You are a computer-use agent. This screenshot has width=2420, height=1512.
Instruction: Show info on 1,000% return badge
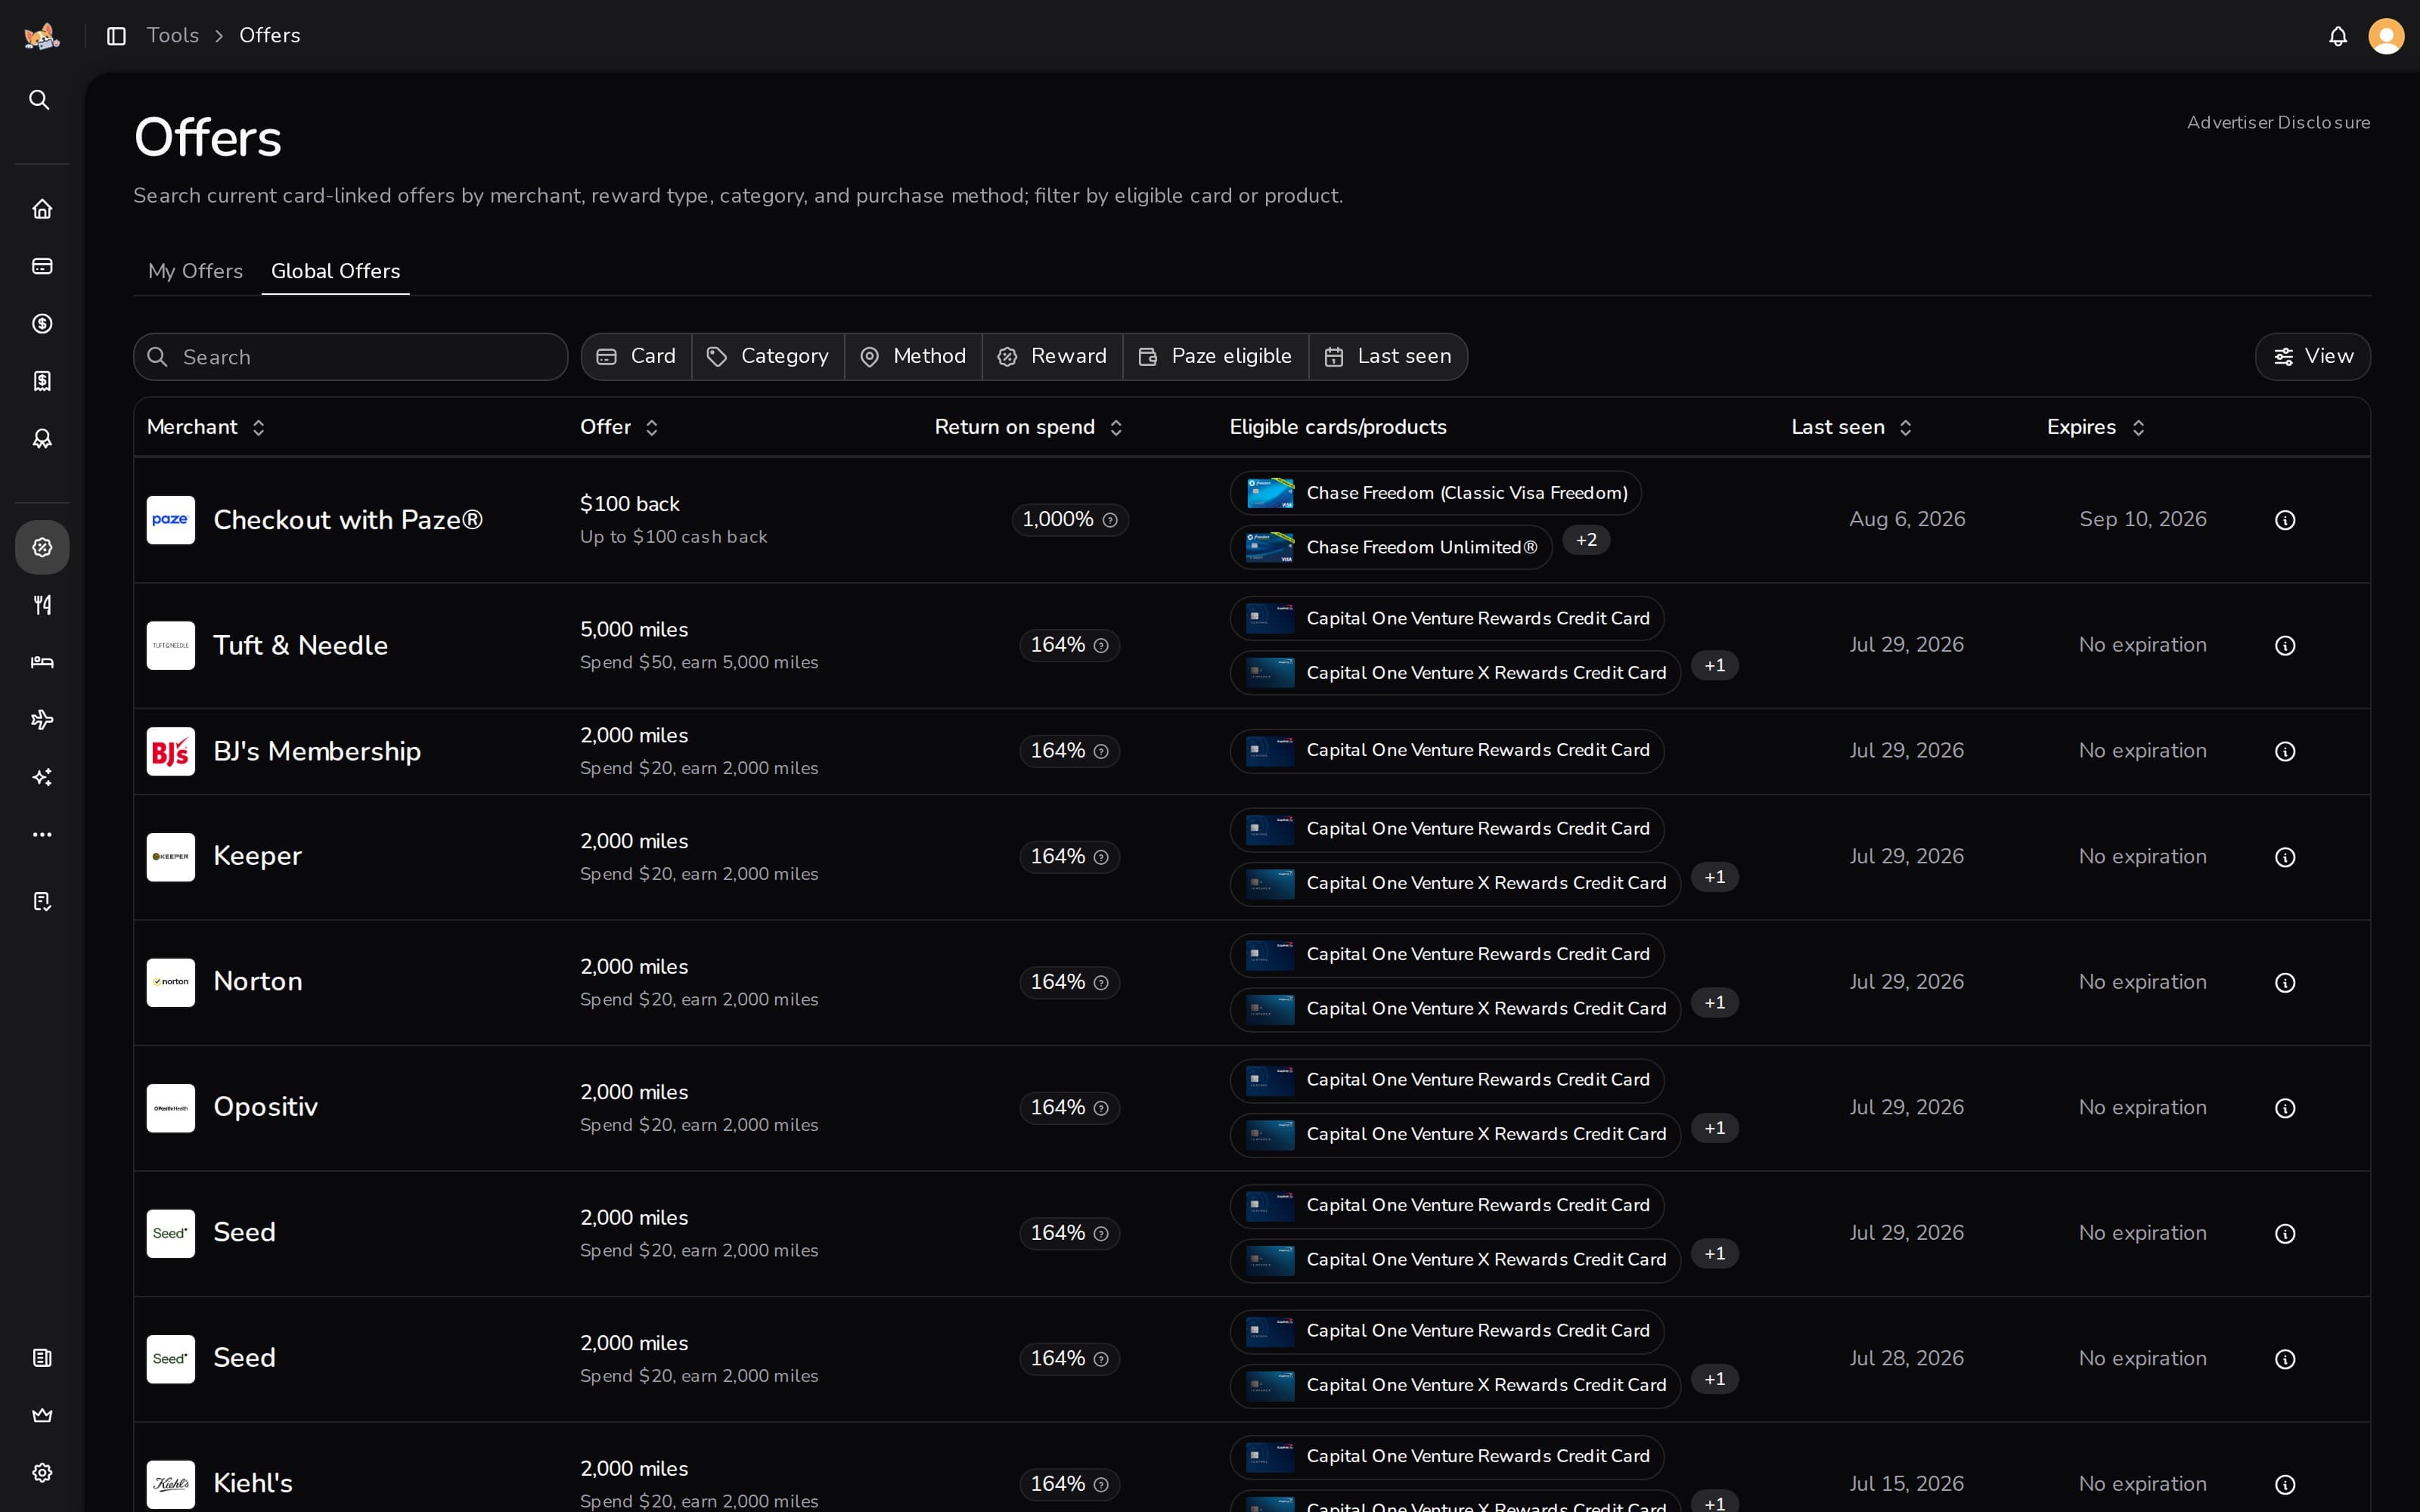[x=1110, y=520]
